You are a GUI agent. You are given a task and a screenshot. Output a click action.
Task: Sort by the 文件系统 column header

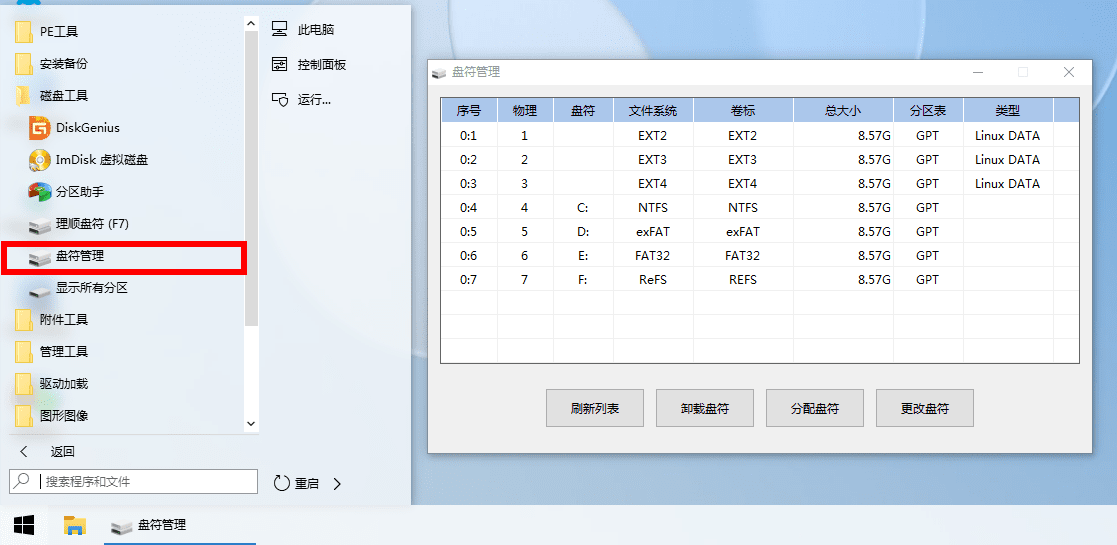653,111
